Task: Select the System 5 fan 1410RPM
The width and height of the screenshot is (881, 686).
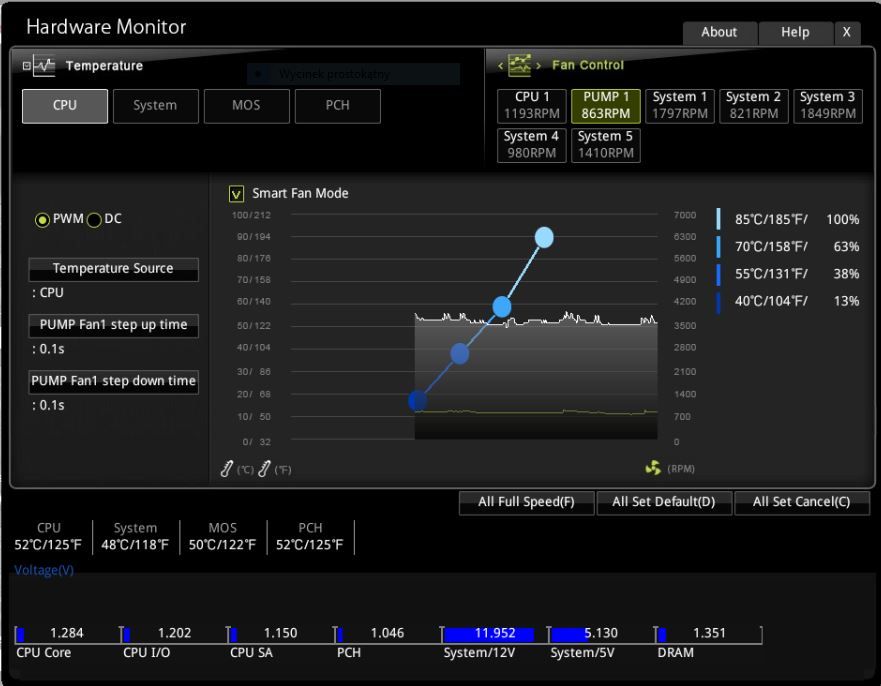Action: pyautogui.click(x=606, y=145)
